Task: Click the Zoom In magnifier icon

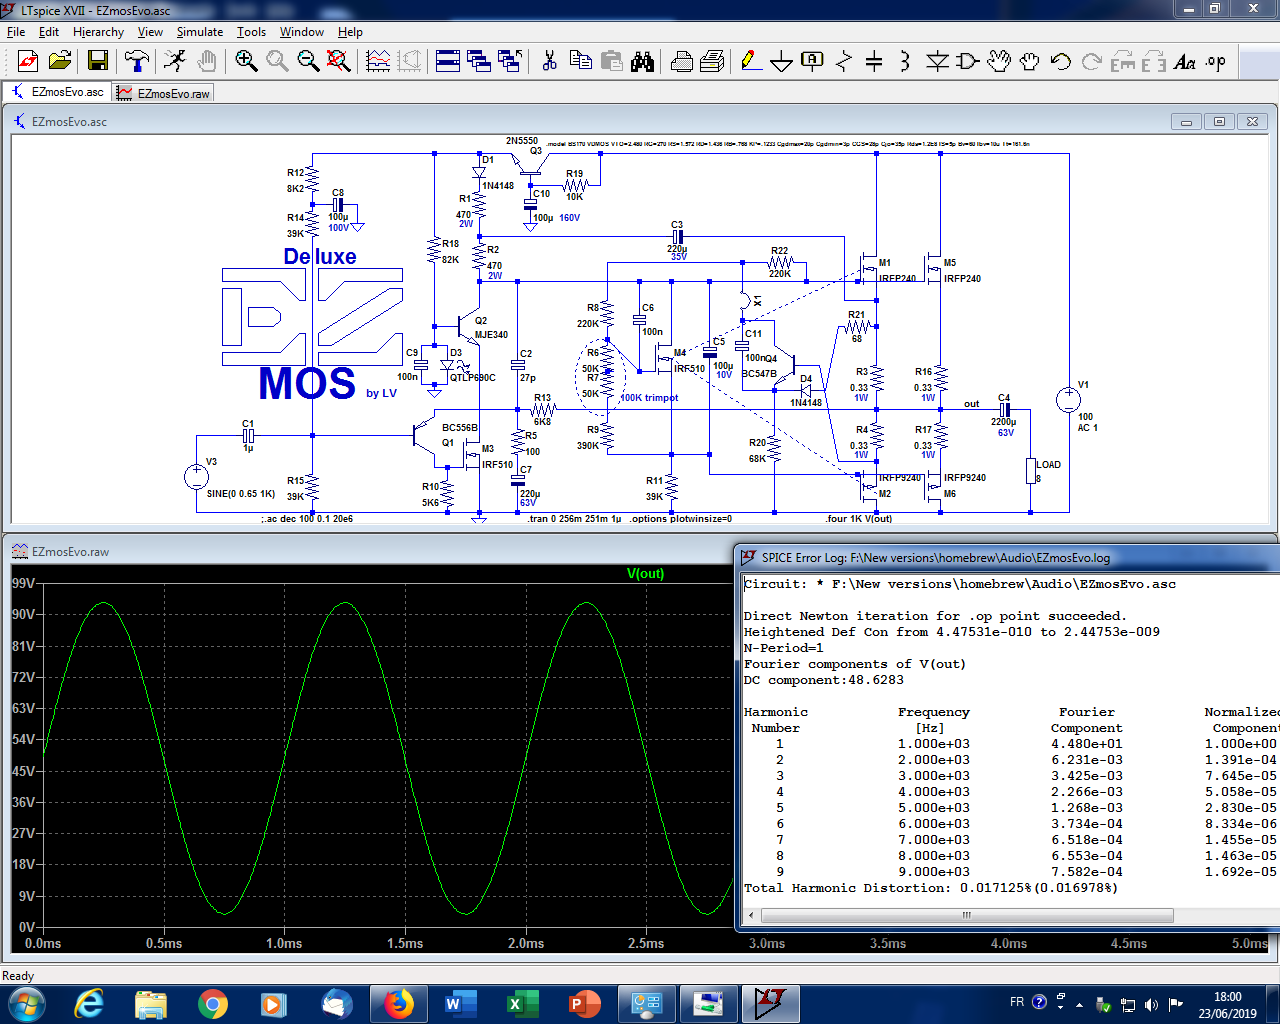Action: point(246,61)
